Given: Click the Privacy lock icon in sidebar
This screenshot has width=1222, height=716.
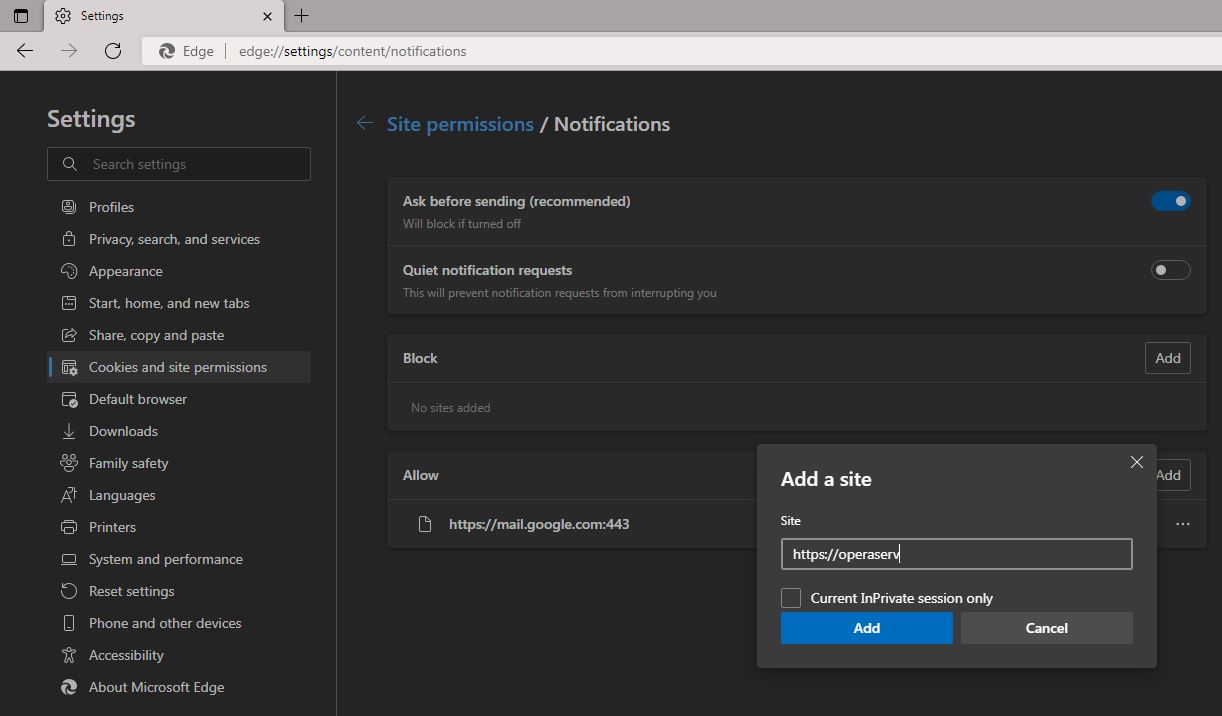Looking at the screenshot, I should (x=69, y=239).
